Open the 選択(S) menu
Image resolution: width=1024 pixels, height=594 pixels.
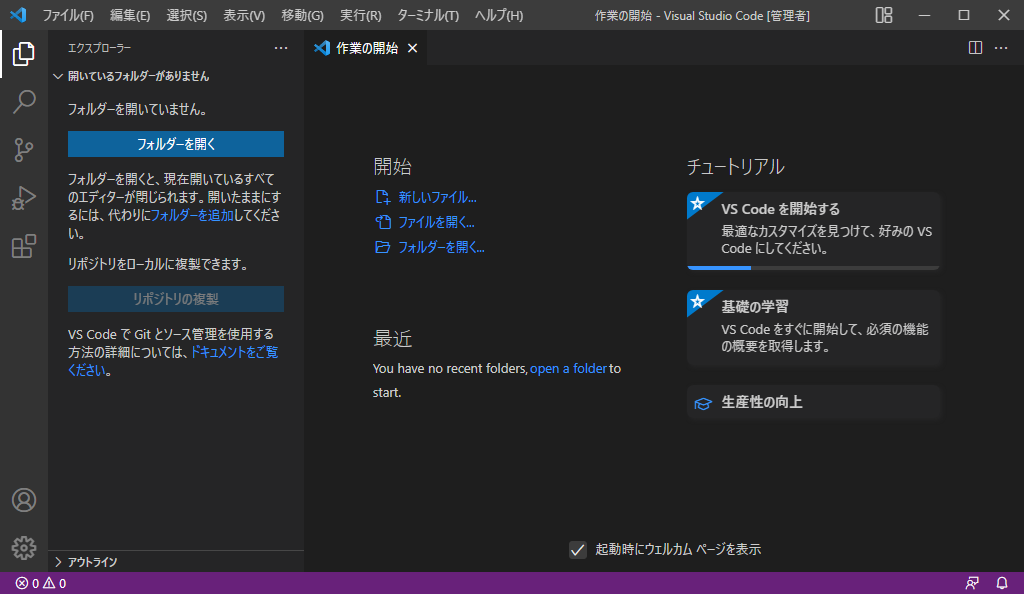187,15
